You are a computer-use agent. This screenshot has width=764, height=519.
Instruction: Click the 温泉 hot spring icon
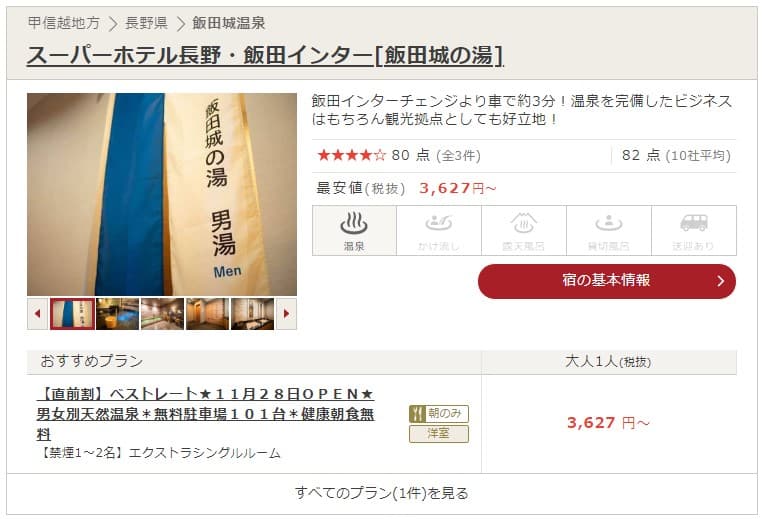[x=354, y=231]
